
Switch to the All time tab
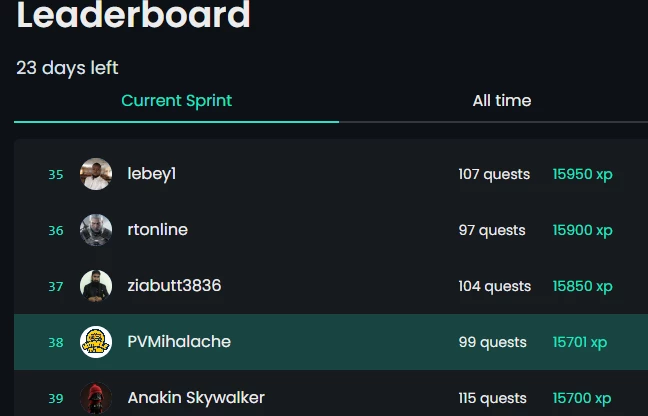pyautogui.click(x=502, y=101)
